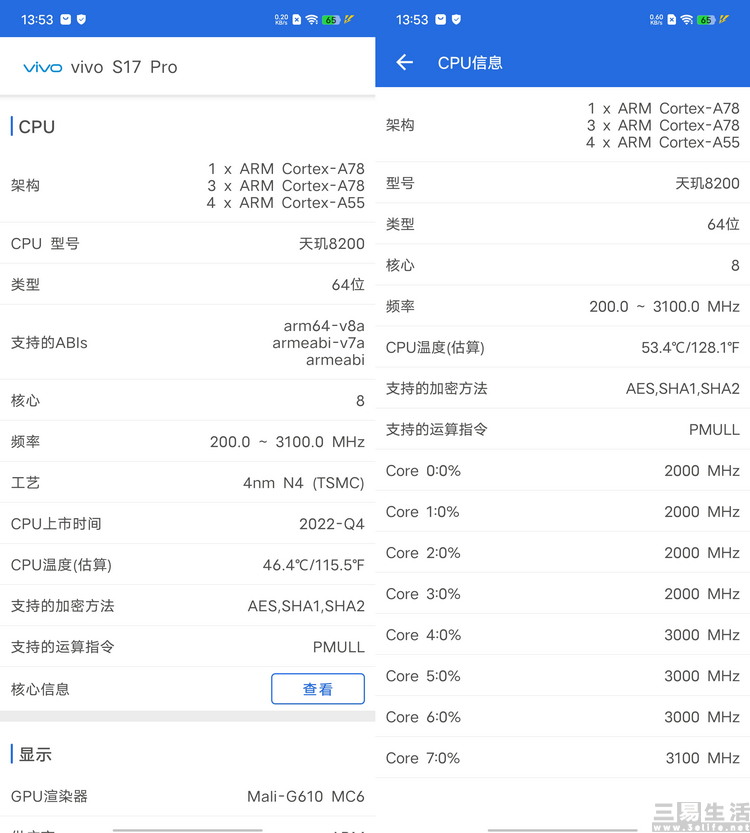Tap the GPU渲染器 Mali-G610 MC6 row

pyautogui.click(x=188, y=796)
